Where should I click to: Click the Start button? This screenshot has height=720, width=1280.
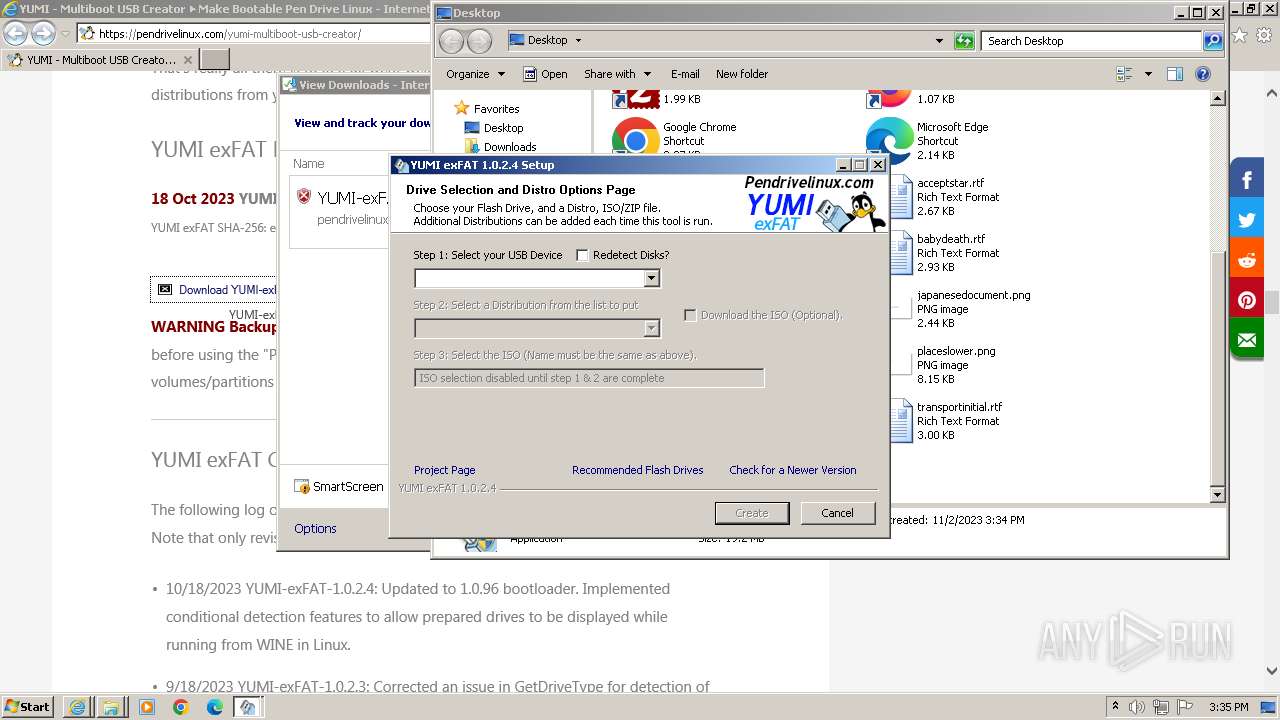(28, 707)
